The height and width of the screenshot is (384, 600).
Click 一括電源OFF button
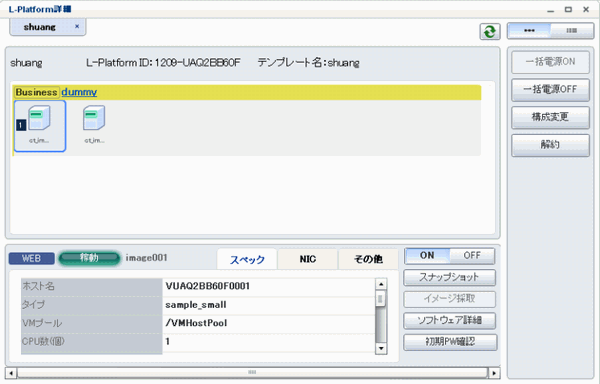pyautogui.click(x=550, y=89)
